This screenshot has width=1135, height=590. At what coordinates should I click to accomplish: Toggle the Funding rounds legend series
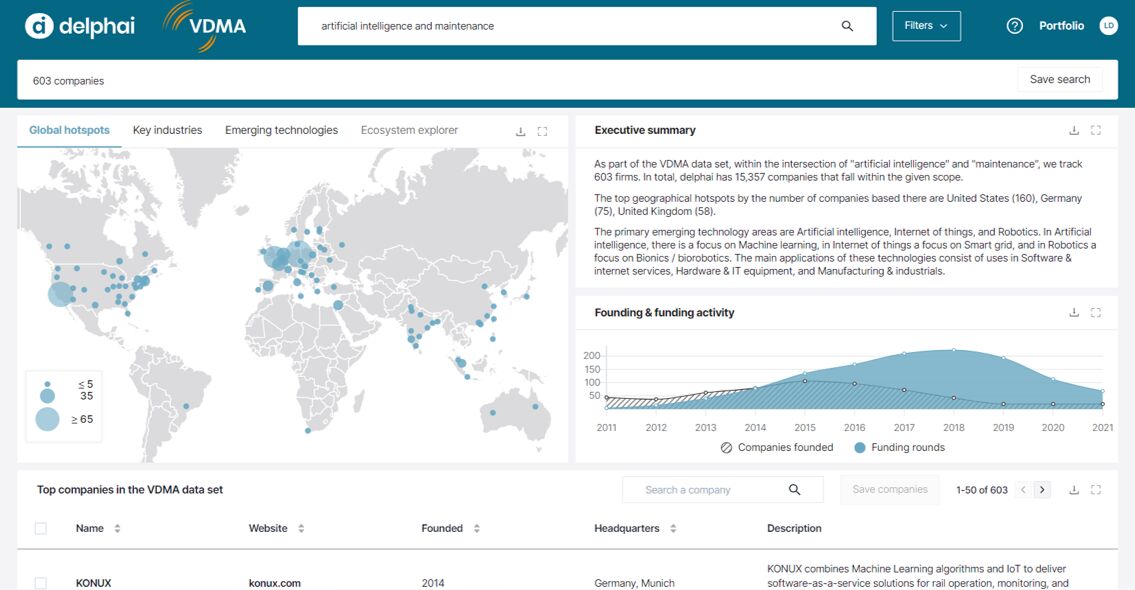pyautogui.click(x=899, y=447)
